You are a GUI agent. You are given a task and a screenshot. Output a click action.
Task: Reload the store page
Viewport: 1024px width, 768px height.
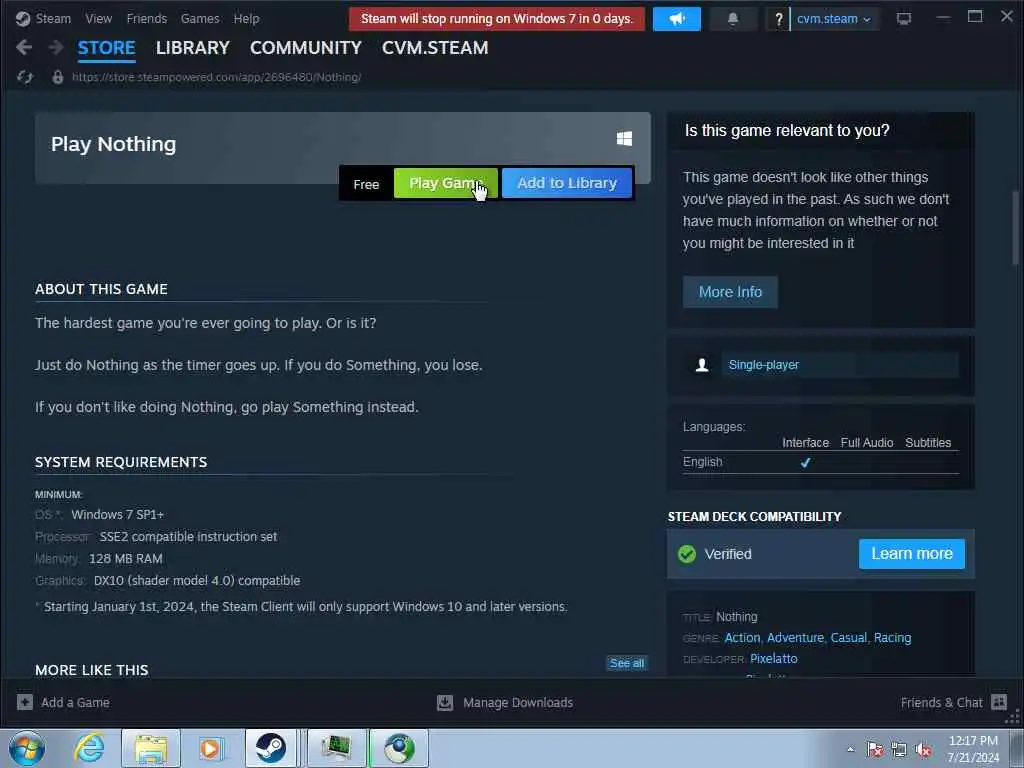point(25,77)
